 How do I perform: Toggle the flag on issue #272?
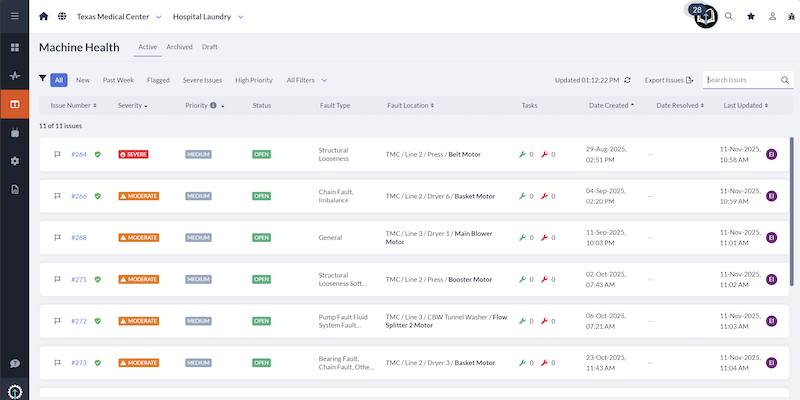coord(57,321)
